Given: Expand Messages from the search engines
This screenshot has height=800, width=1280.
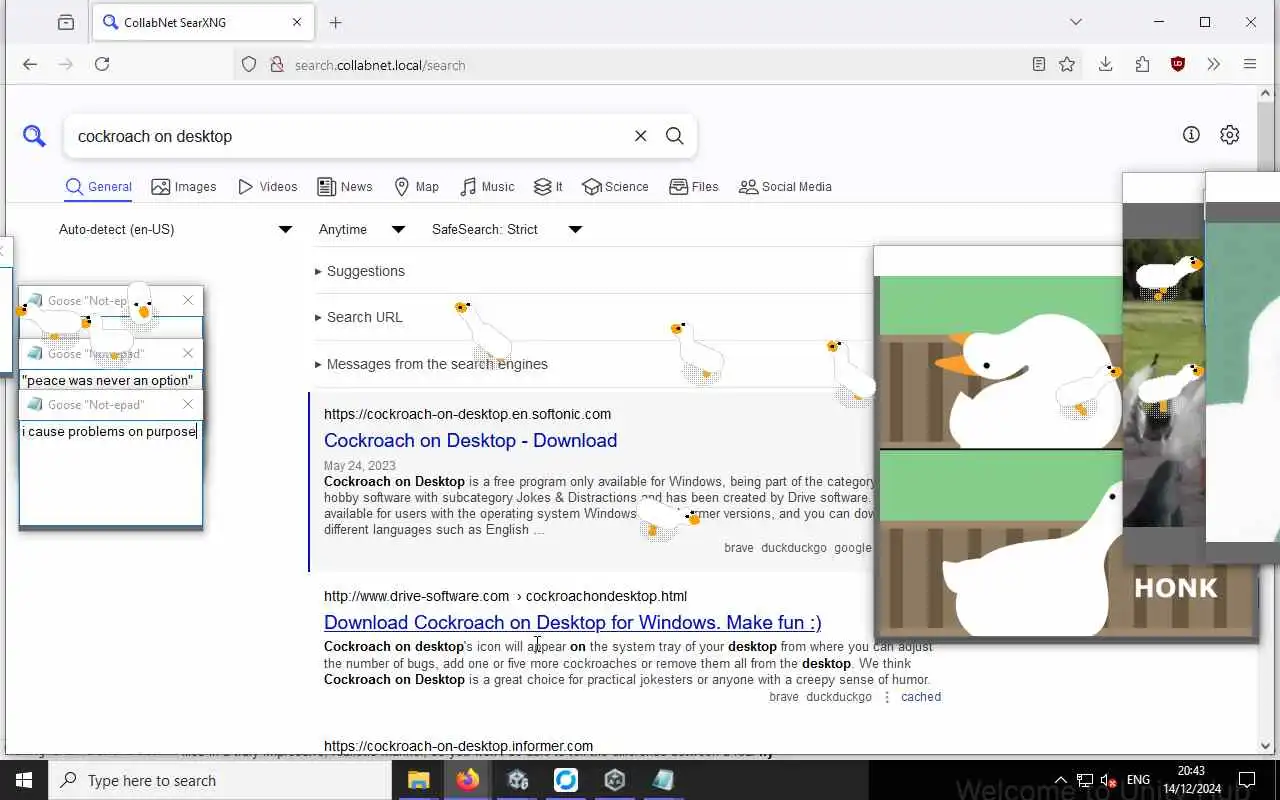Looking at the screenshot, I should tap(431, 364).
